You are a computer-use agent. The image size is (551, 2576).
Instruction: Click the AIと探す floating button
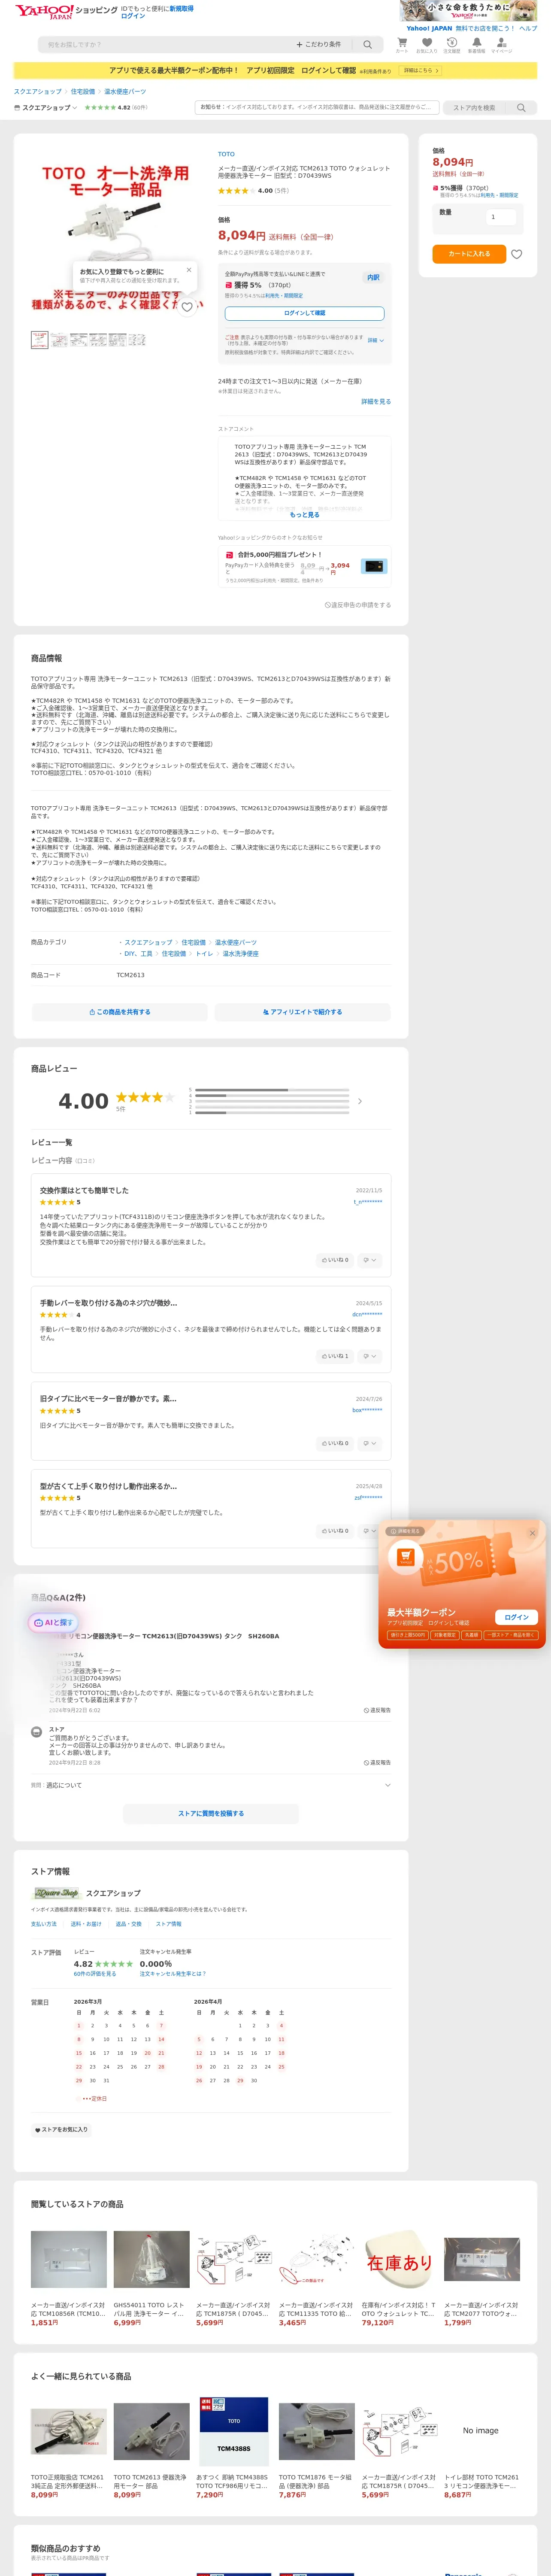(53, 1622)
